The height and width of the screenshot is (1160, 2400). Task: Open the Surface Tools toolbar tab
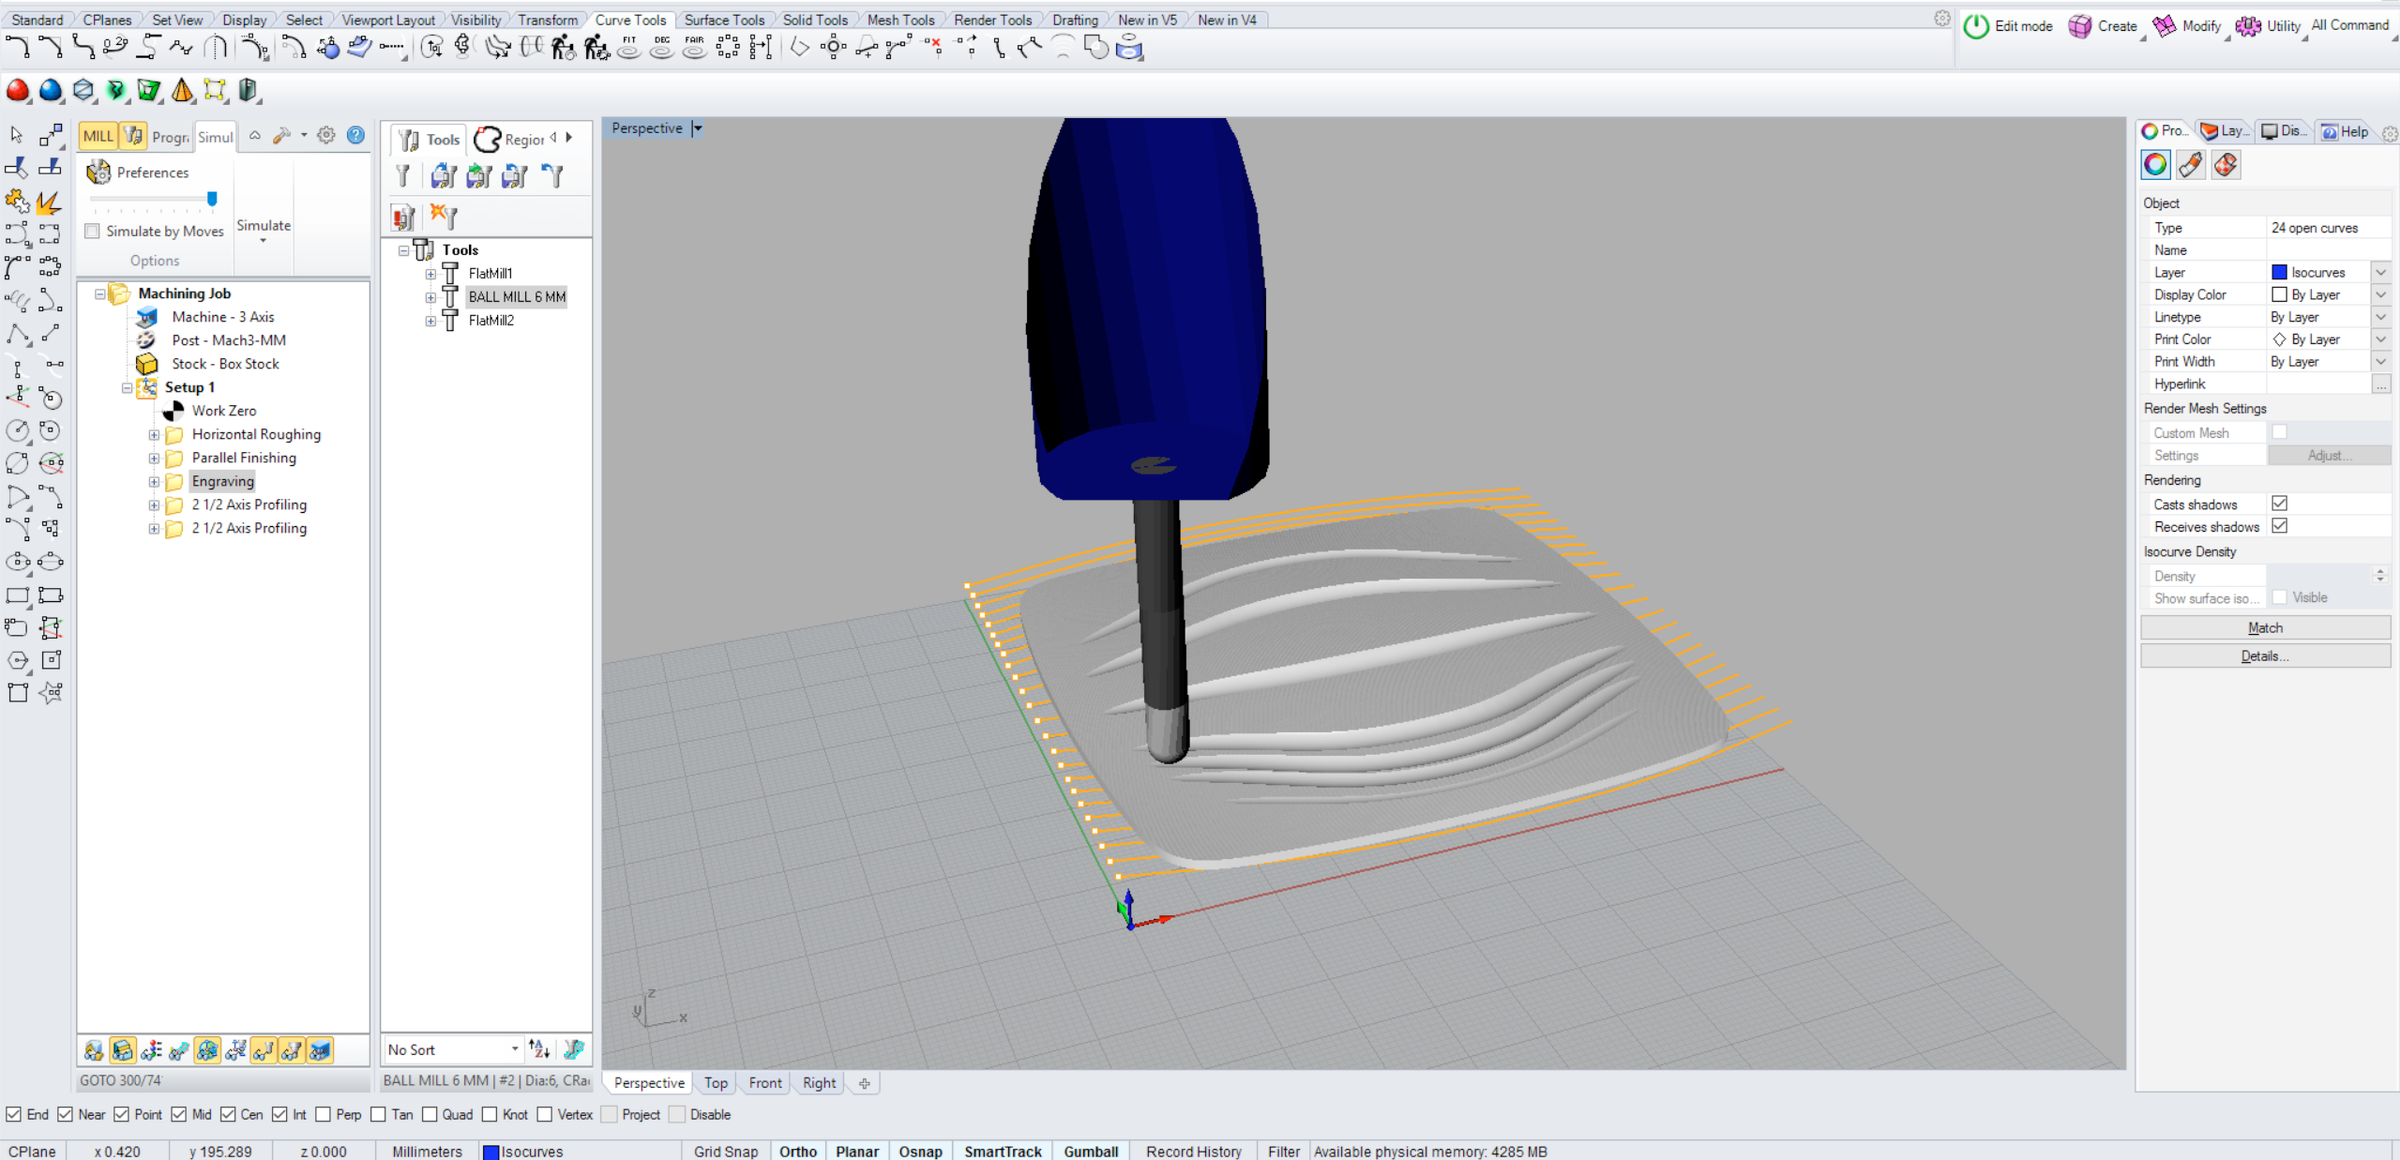coord(724,19)
